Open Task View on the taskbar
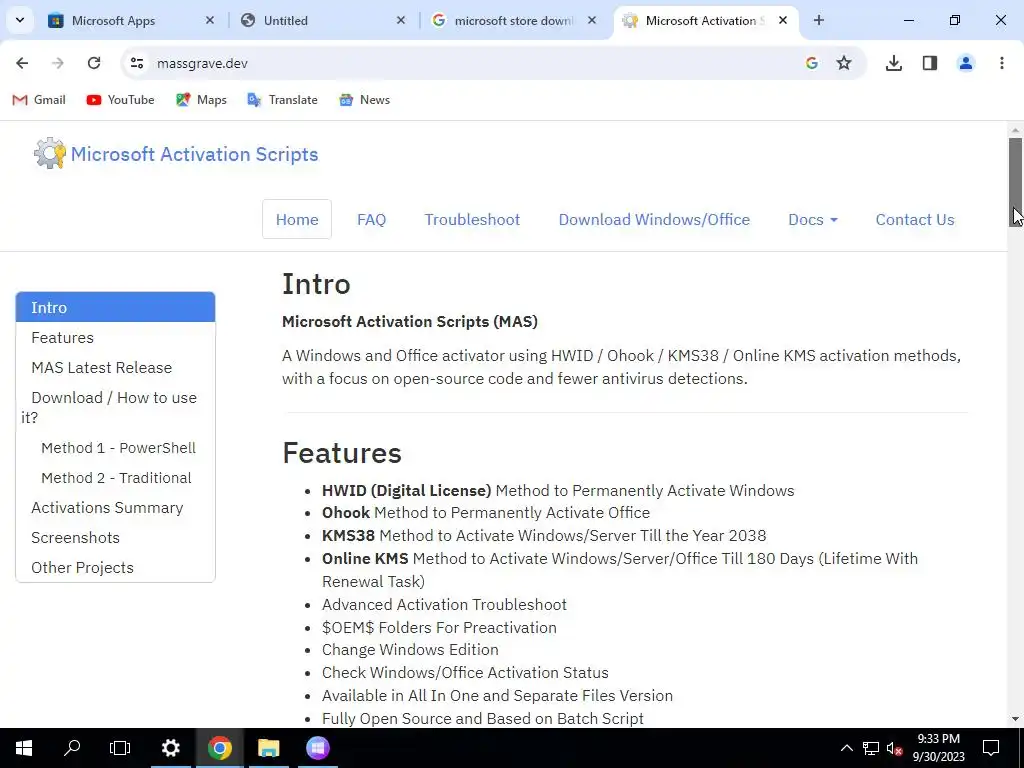Screen dimensions: 1024x768 120,748
